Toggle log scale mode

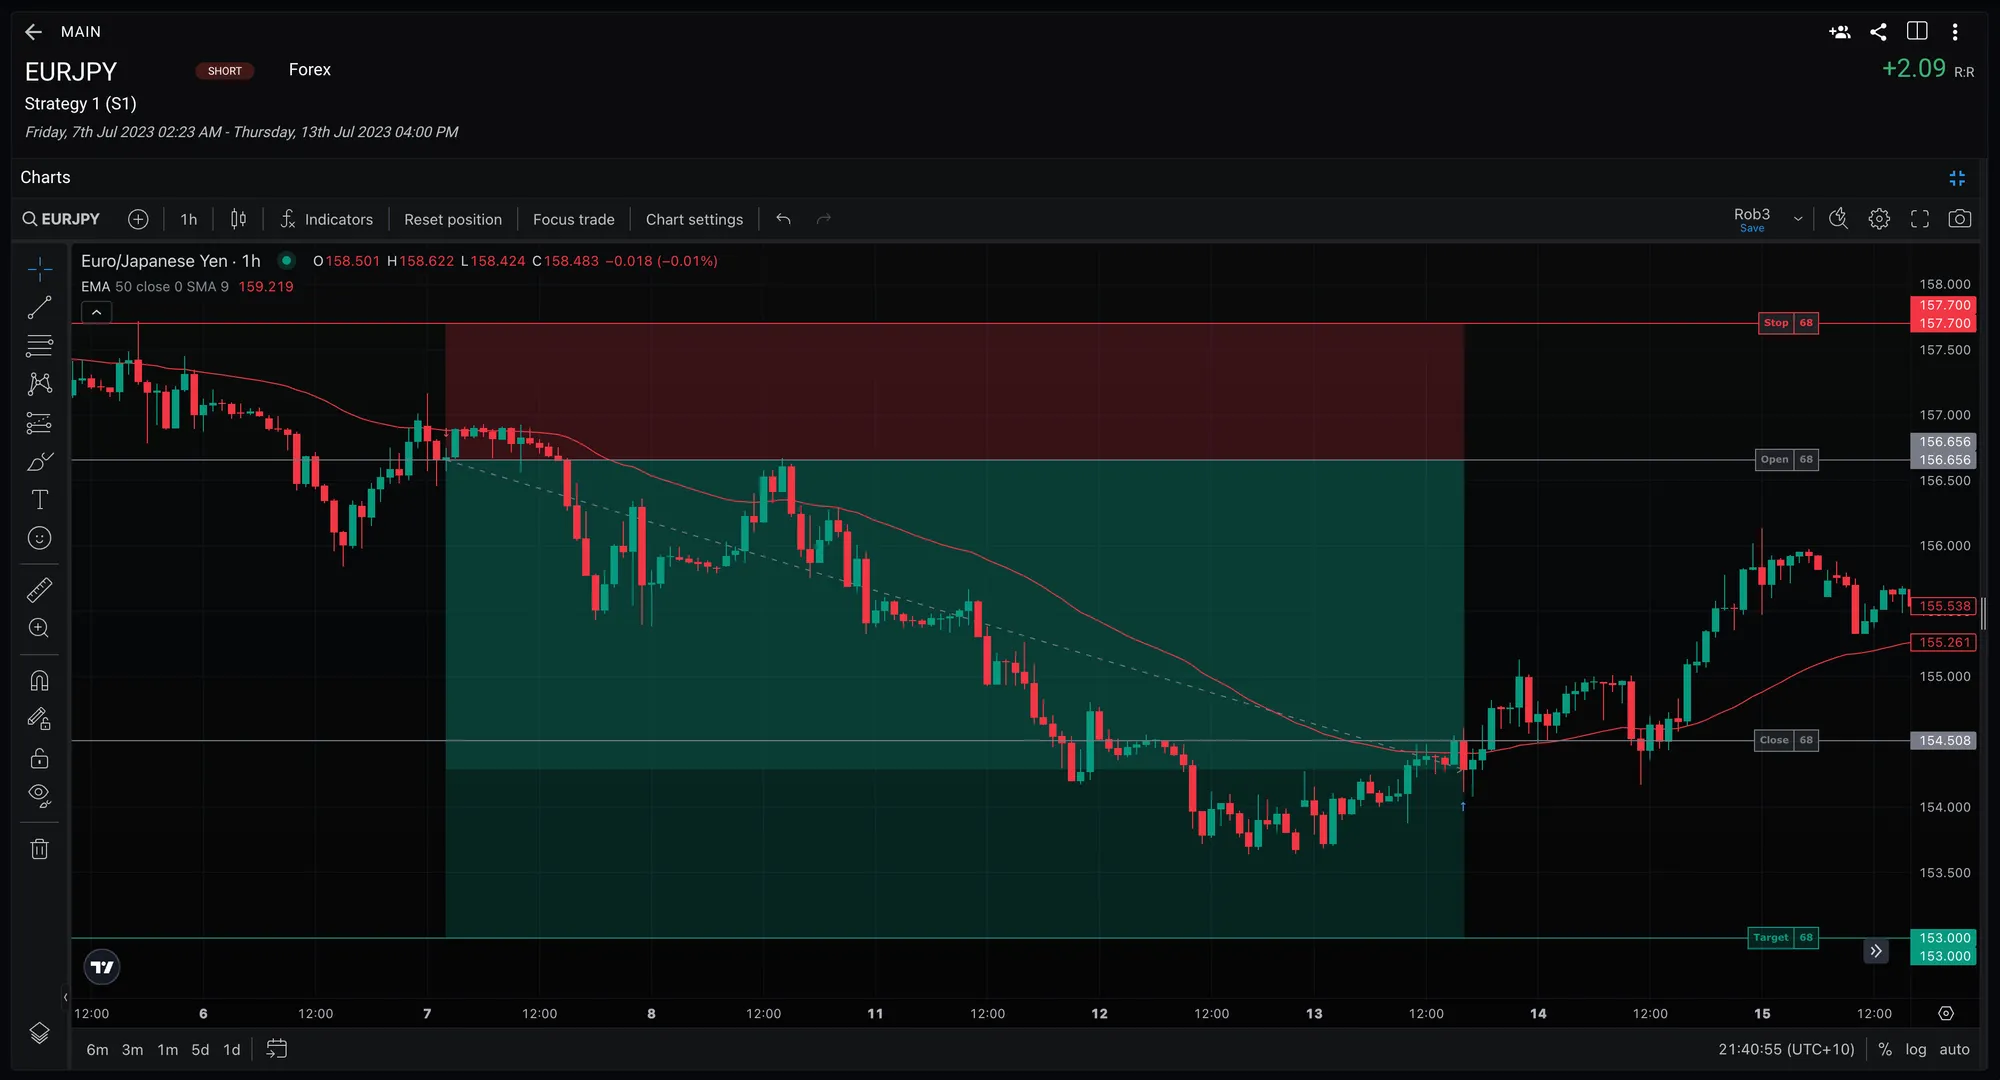1916,1049
